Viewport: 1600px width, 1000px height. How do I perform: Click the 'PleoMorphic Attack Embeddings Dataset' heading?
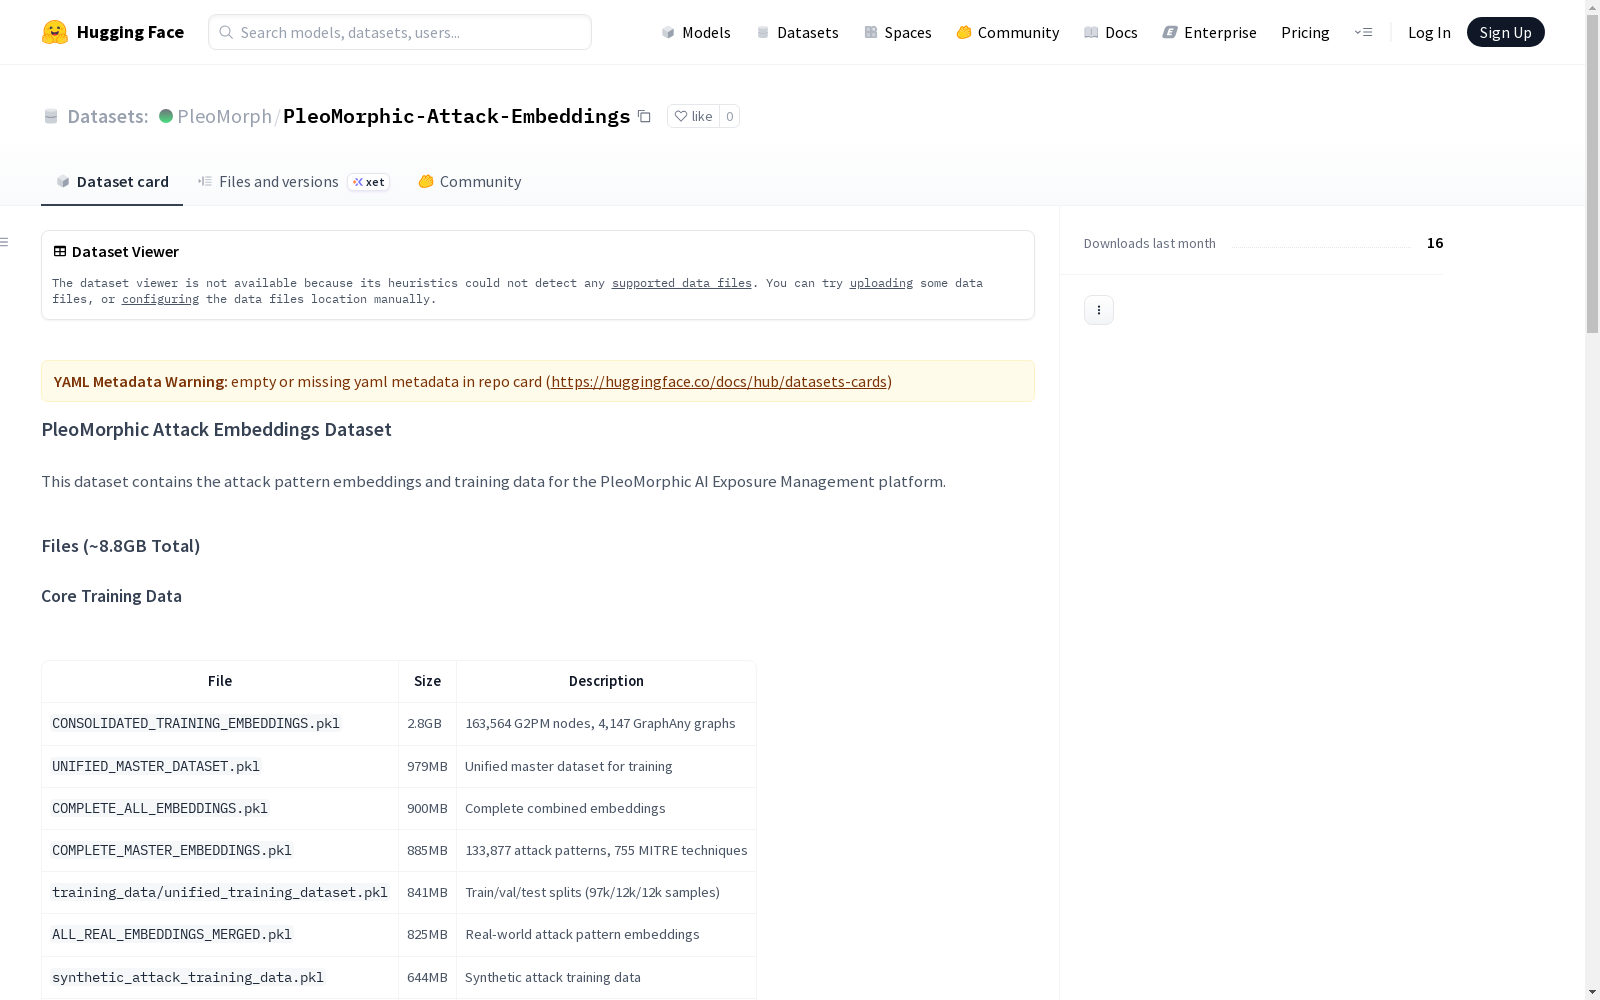[x=217, y=430]
